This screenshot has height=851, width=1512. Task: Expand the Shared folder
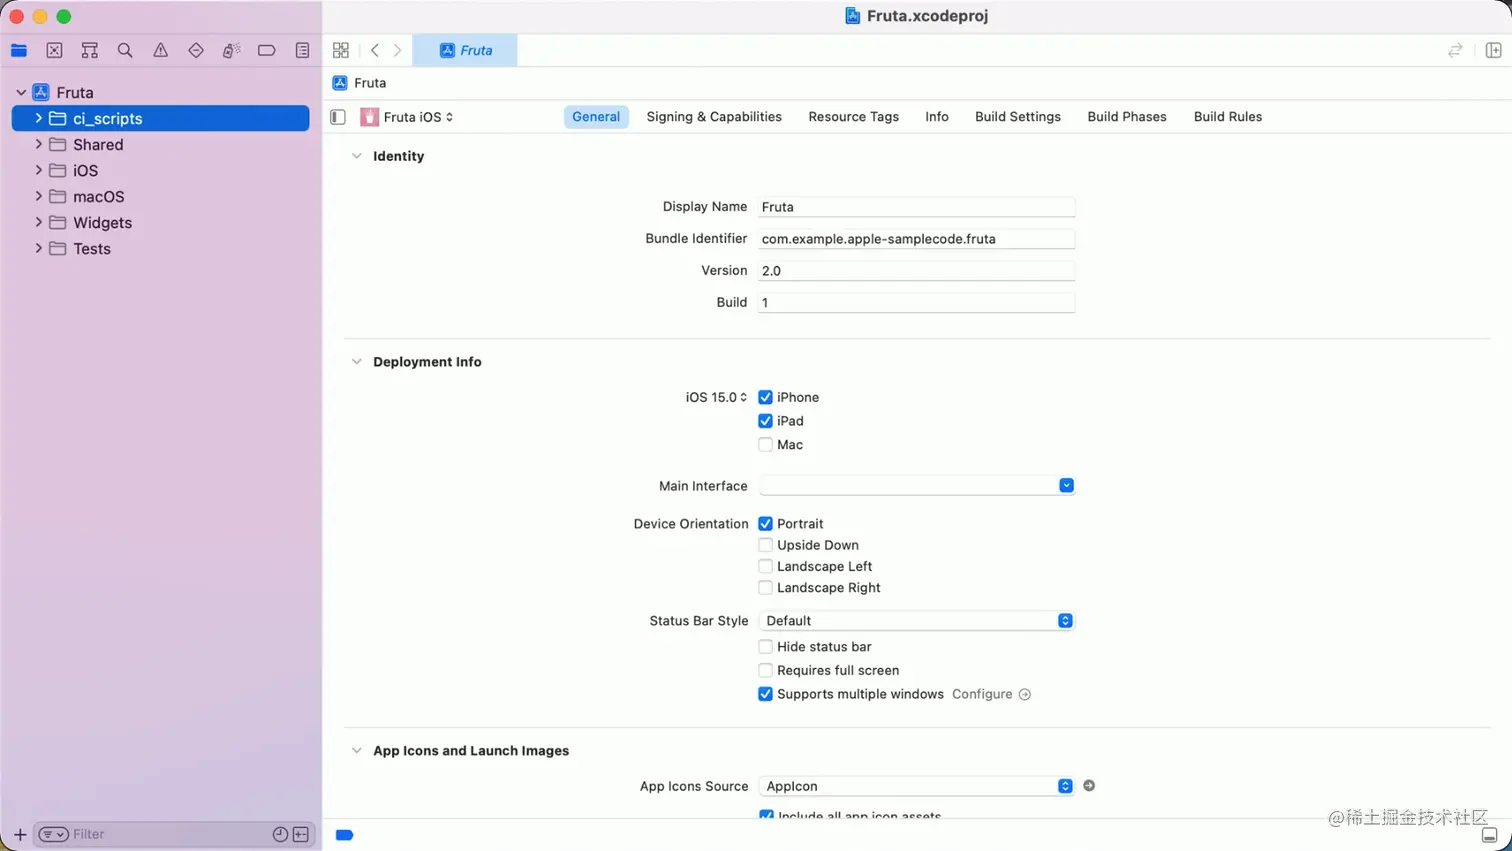click(38, 144)
